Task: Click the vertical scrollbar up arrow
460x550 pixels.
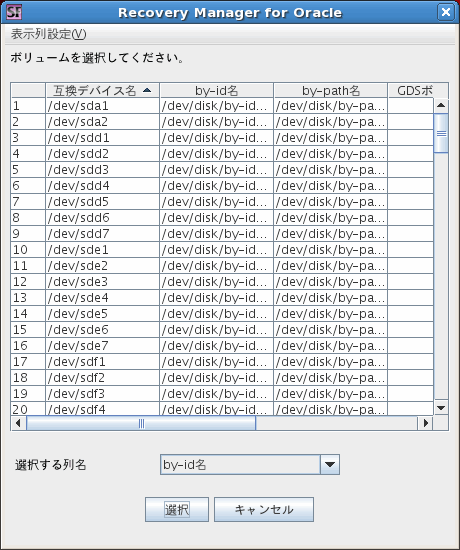Action: [441, 105]
